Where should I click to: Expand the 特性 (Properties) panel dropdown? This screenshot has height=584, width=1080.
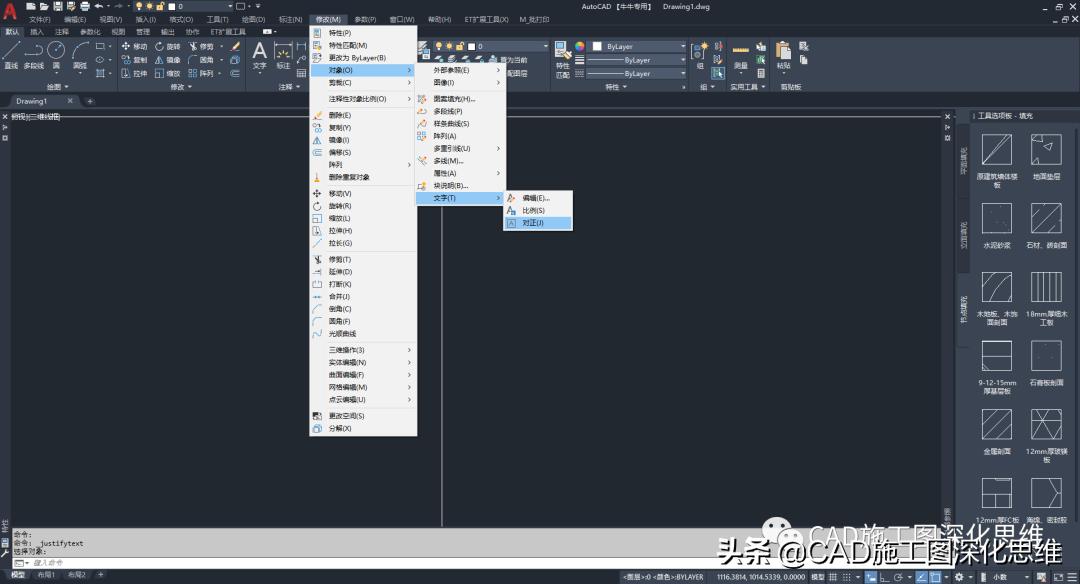click(616, 87)
